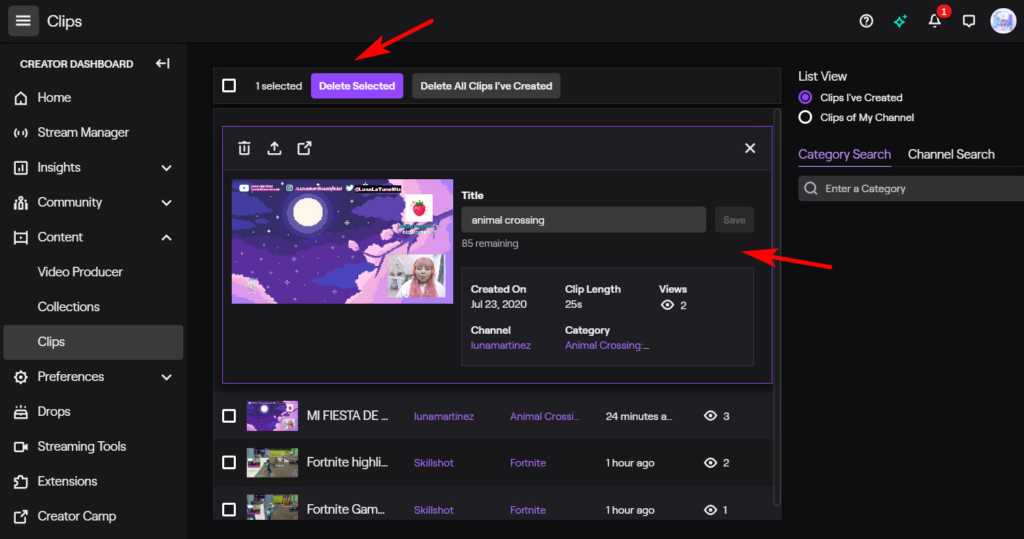Click the teal sparkle icon in header
This screenshot has width=1024, height=539.
[x=900, y=22]
